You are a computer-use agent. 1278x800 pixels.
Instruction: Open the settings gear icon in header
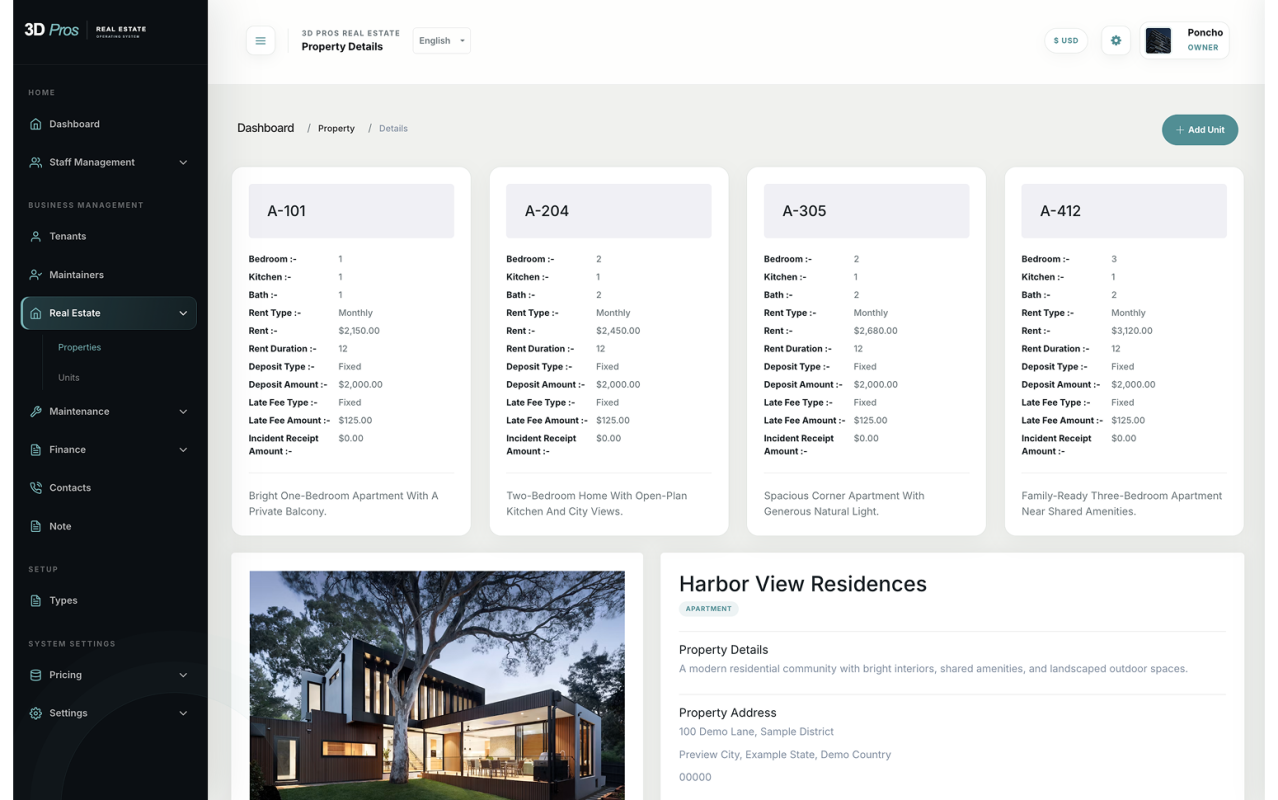click(x=1116, y=41)
